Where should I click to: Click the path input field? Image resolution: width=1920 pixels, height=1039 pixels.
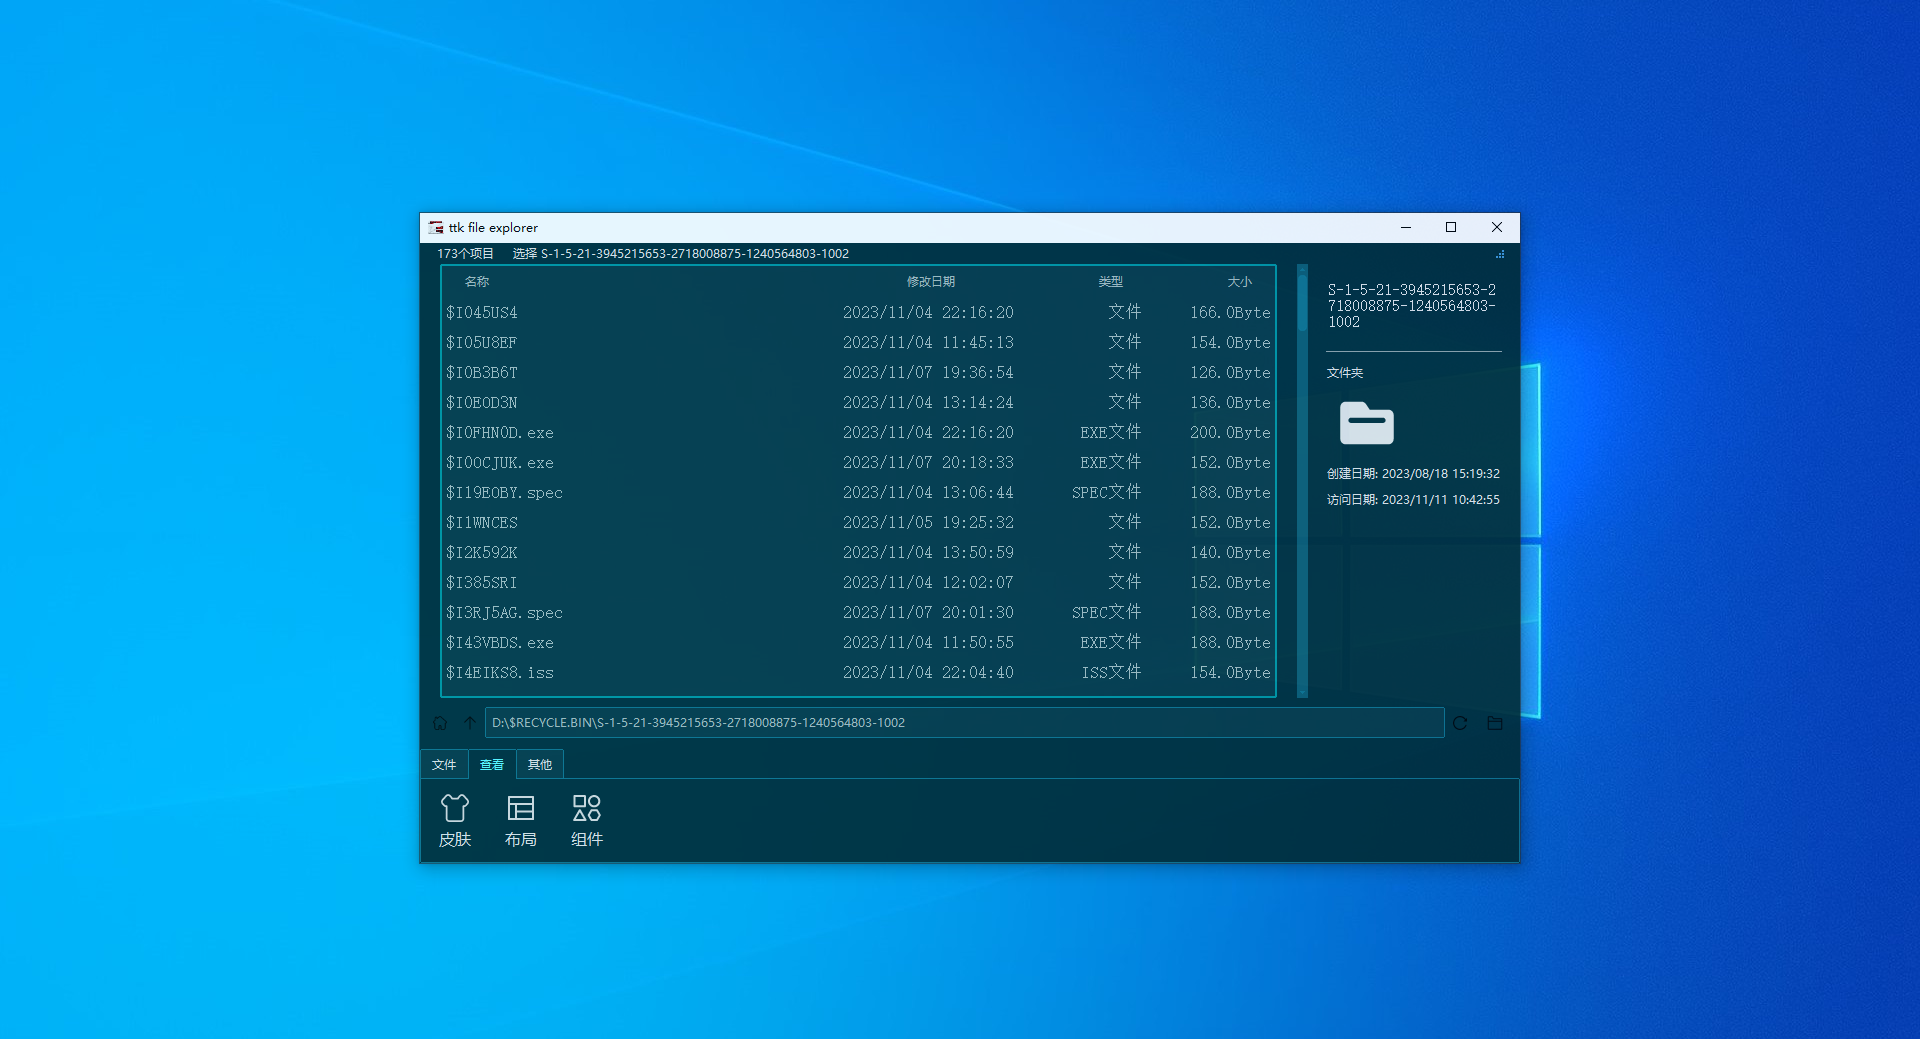coord(965,723)
